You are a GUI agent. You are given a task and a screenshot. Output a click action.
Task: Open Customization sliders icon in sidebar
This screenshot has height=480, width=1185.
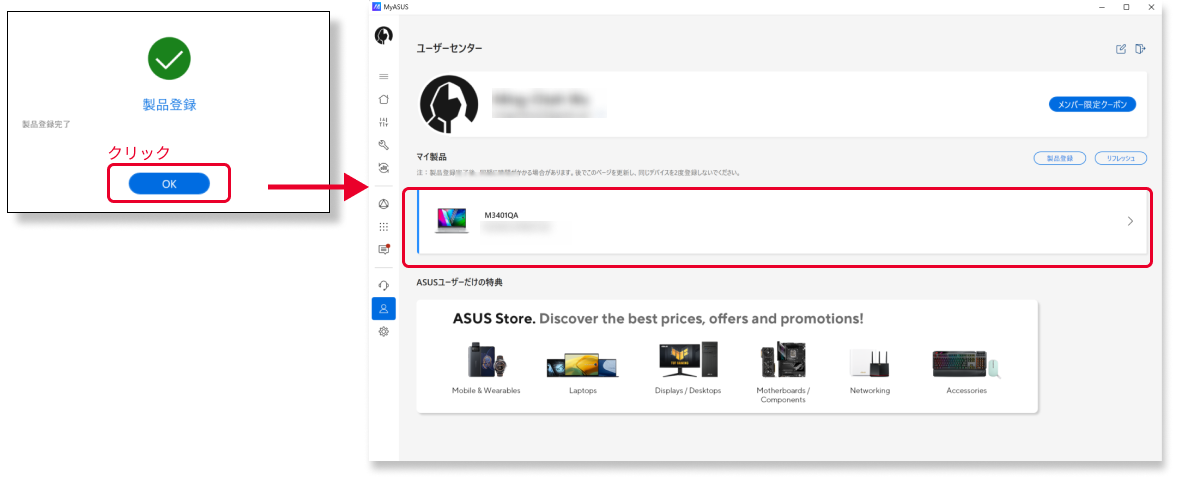[383, 122]
